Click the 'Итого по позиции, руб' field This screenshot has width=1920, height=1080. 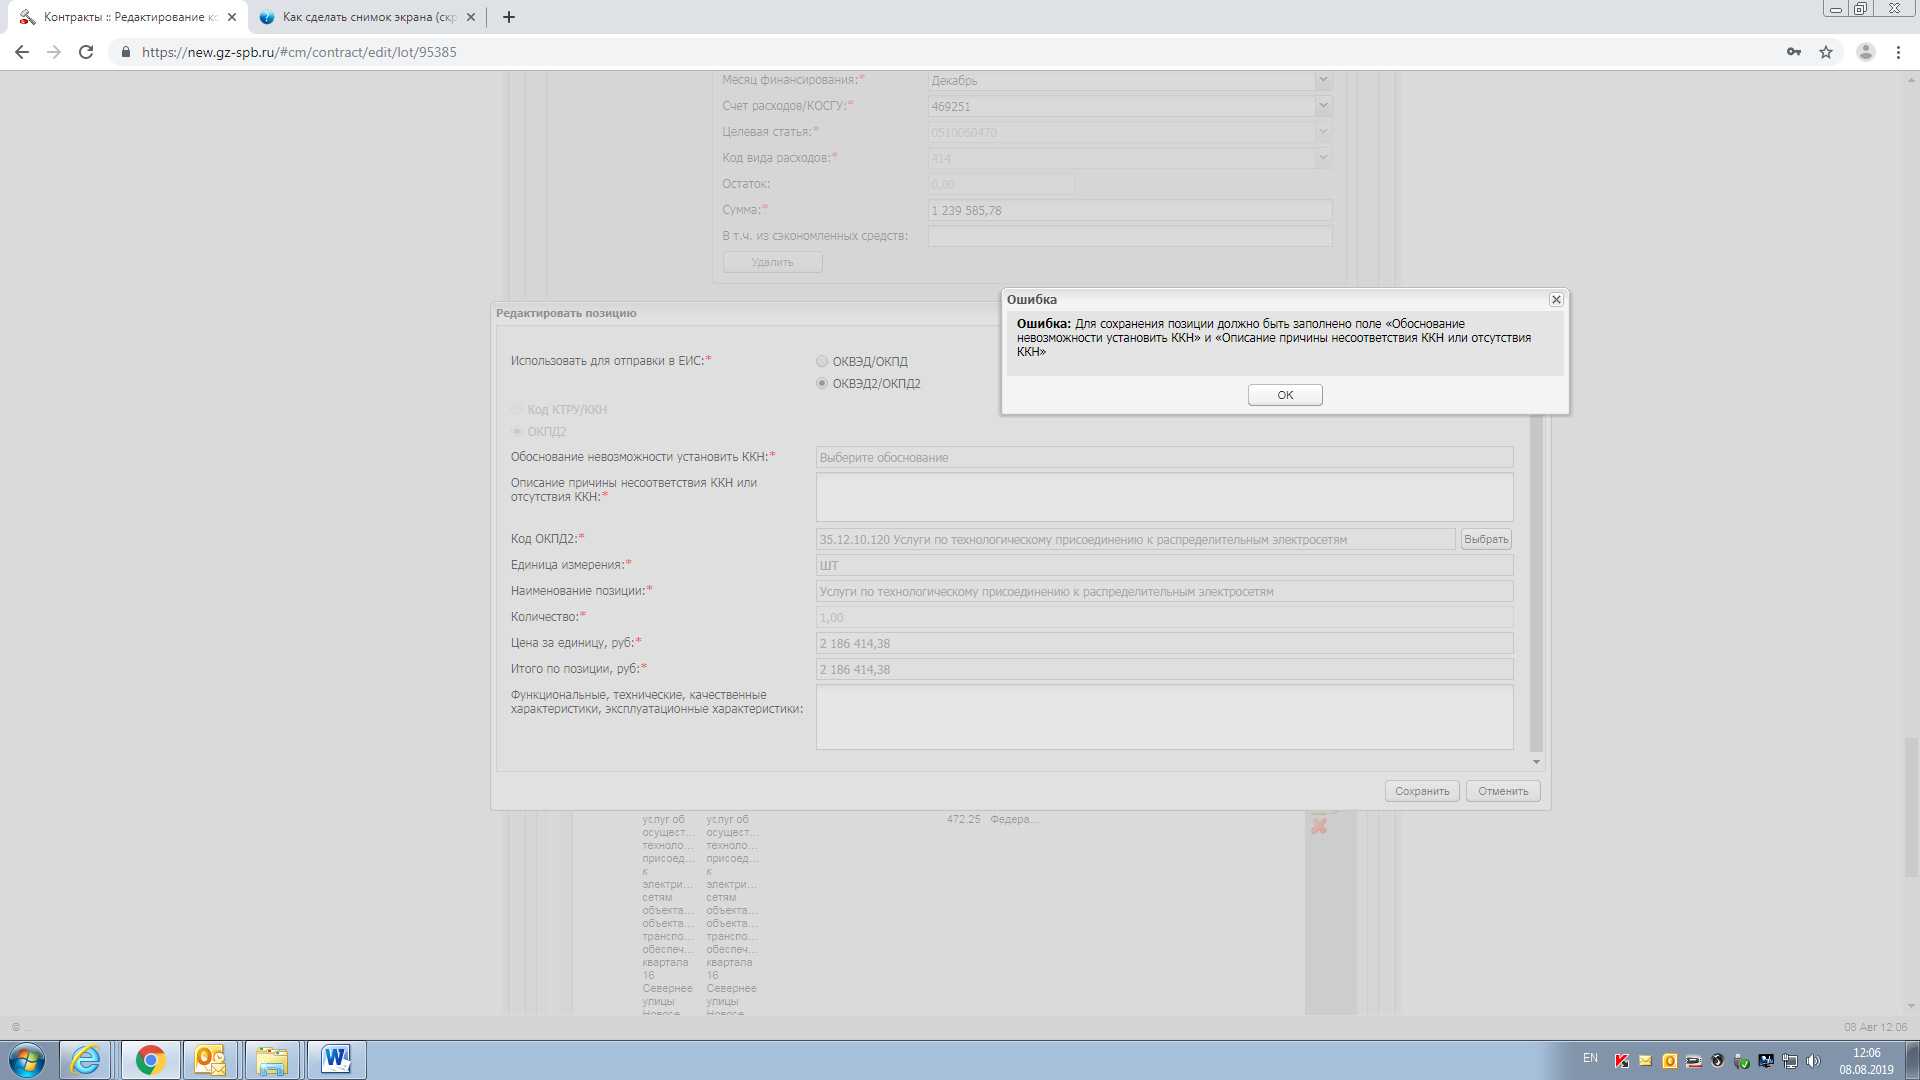[1164, 670]
